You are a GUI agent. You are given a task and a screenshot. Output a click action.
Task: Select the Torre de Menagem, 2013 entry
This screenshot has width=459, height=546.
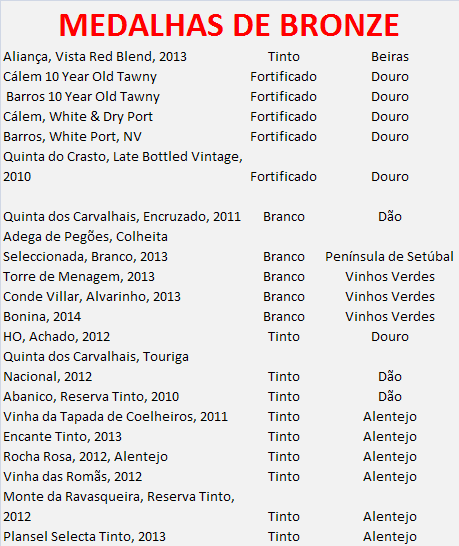click(x=79, y=276)
